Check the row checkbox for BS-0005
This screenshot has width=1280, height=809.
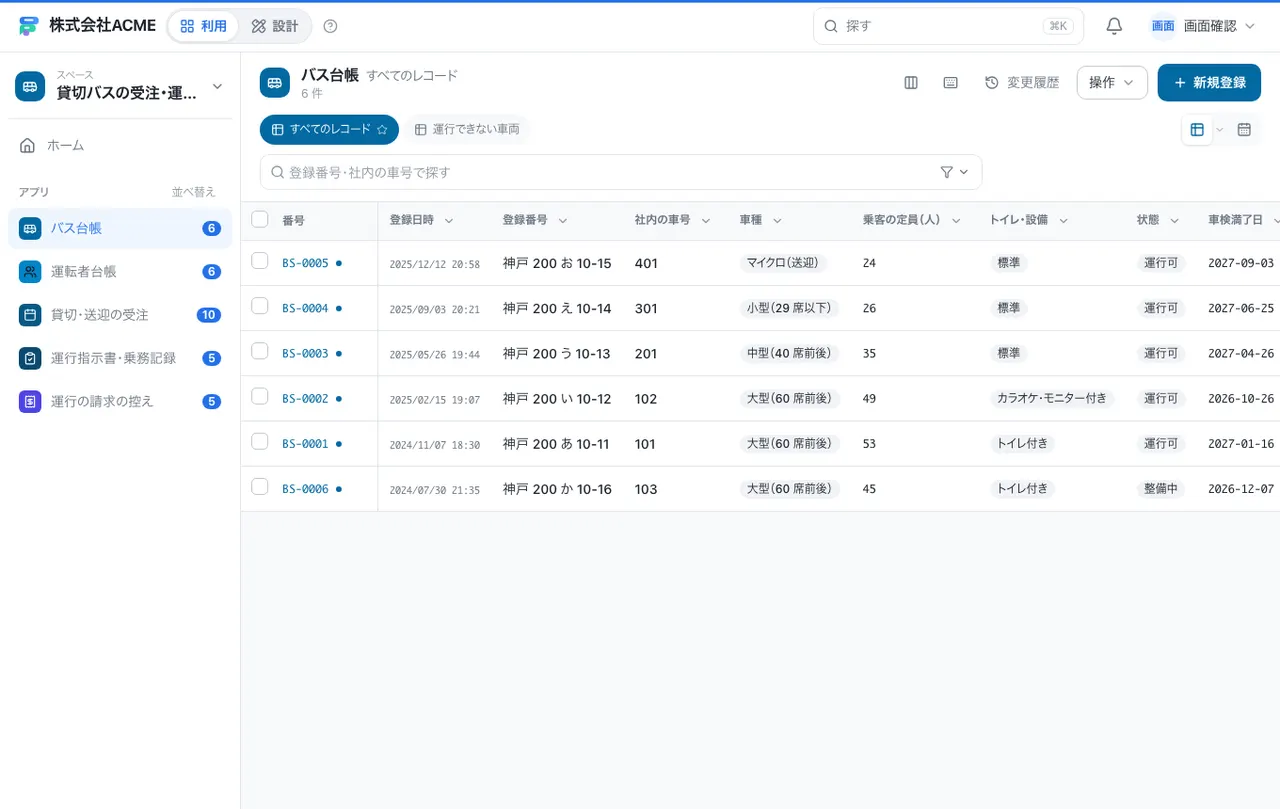point(260,261)
